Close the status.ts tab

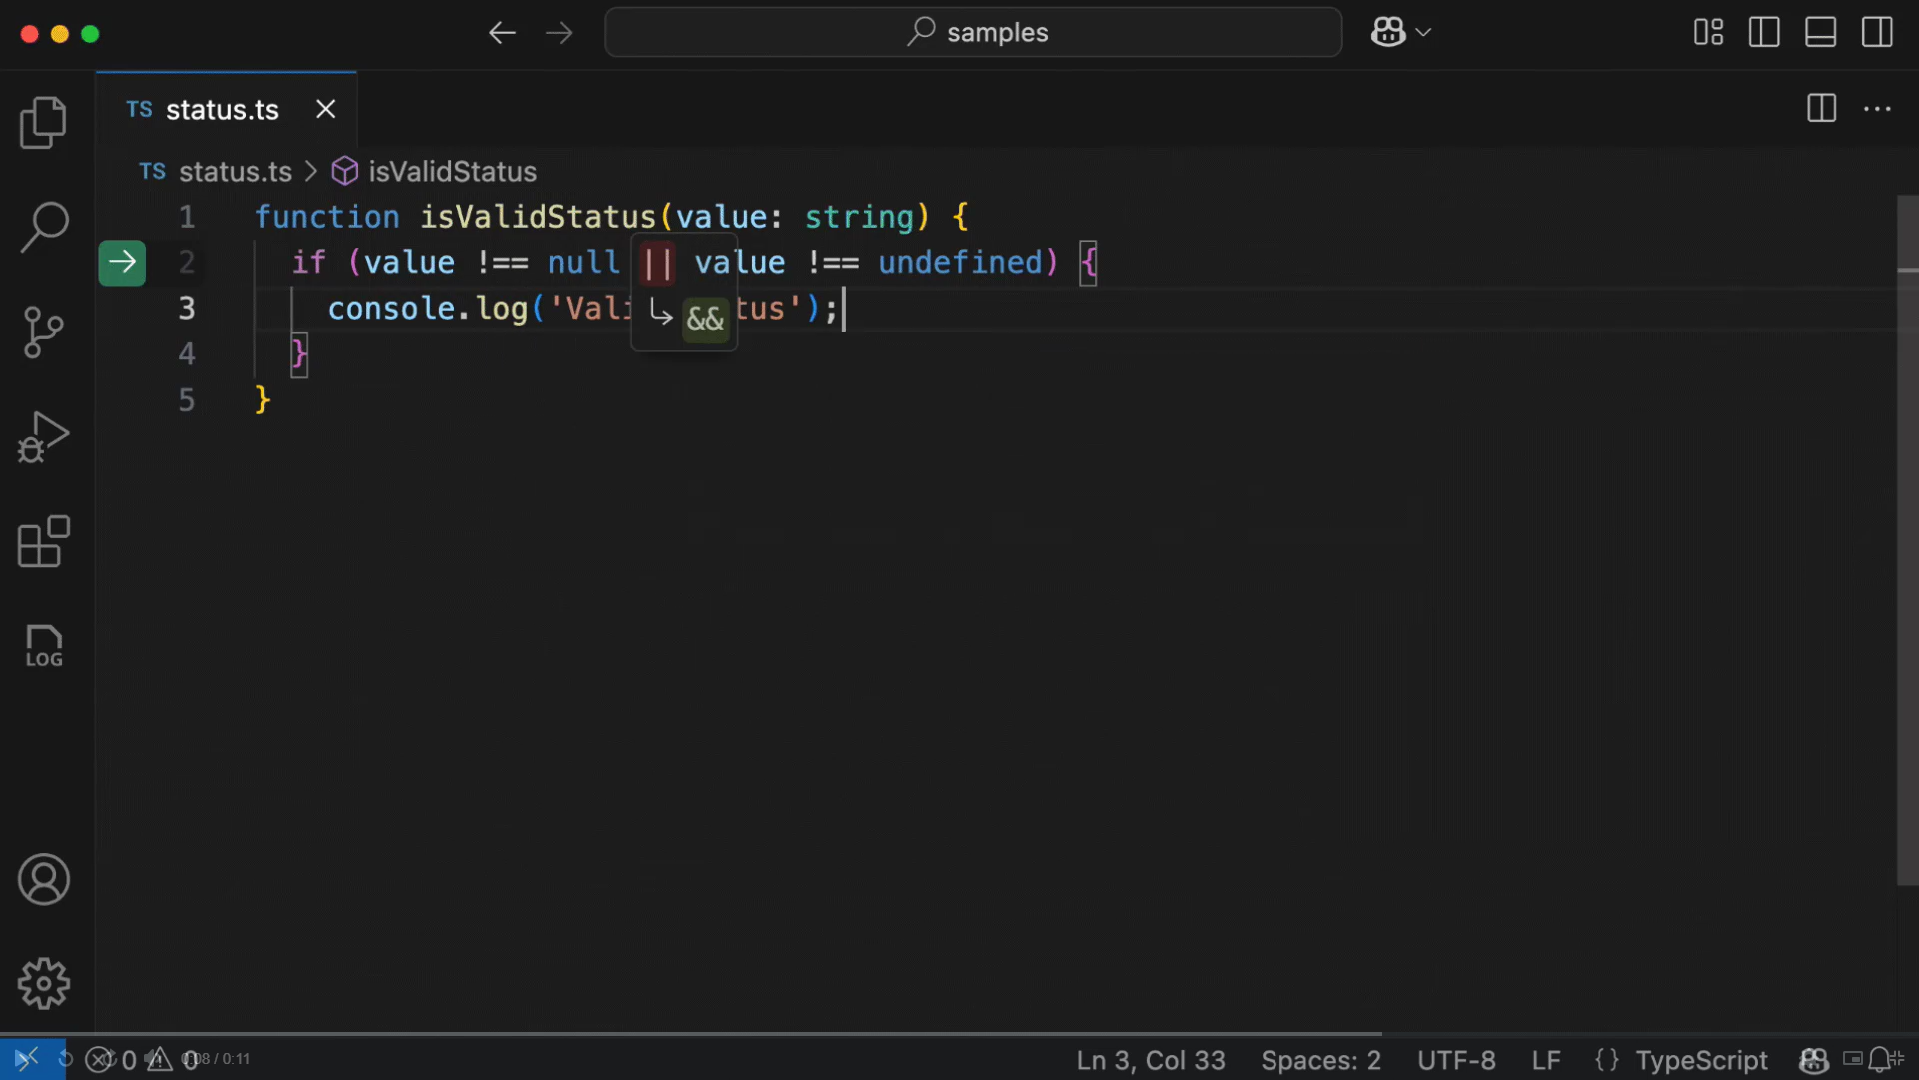[x=326, y=109]
